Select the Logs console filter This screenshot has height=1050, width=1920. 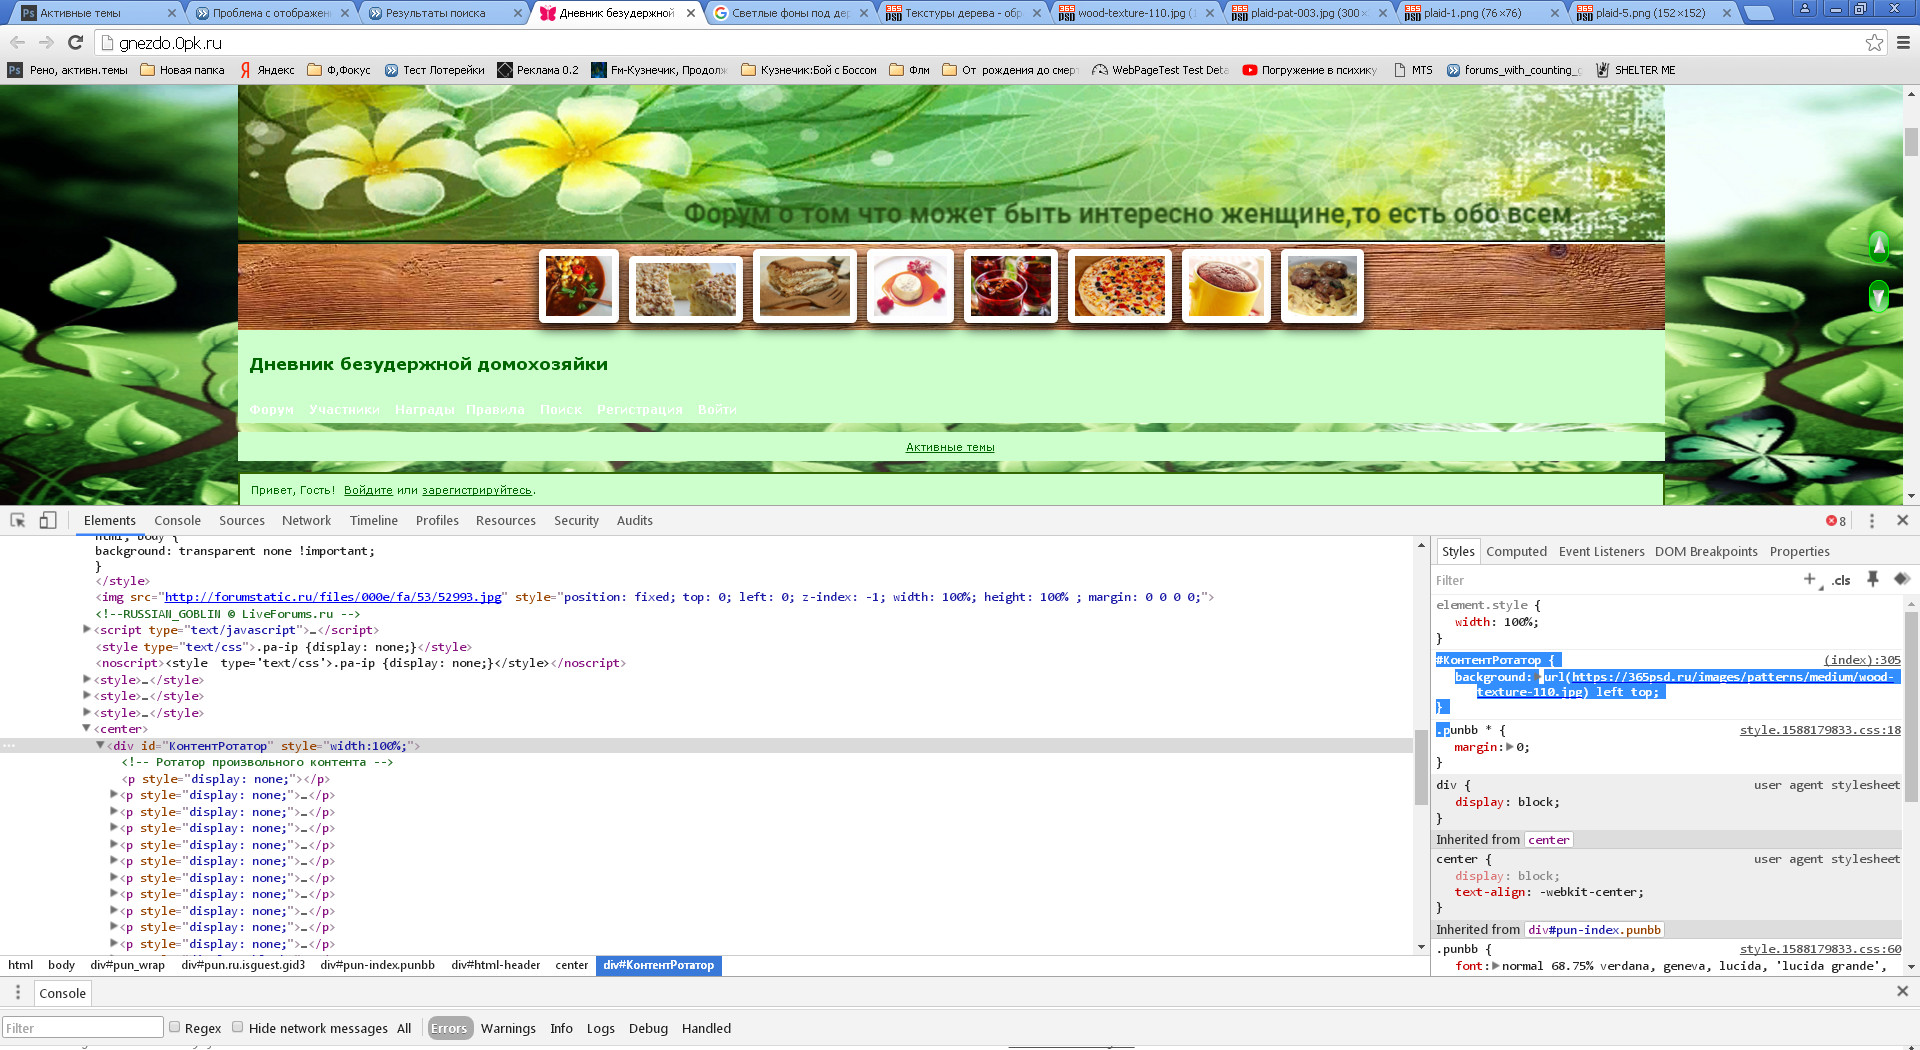pos(600,1028)
